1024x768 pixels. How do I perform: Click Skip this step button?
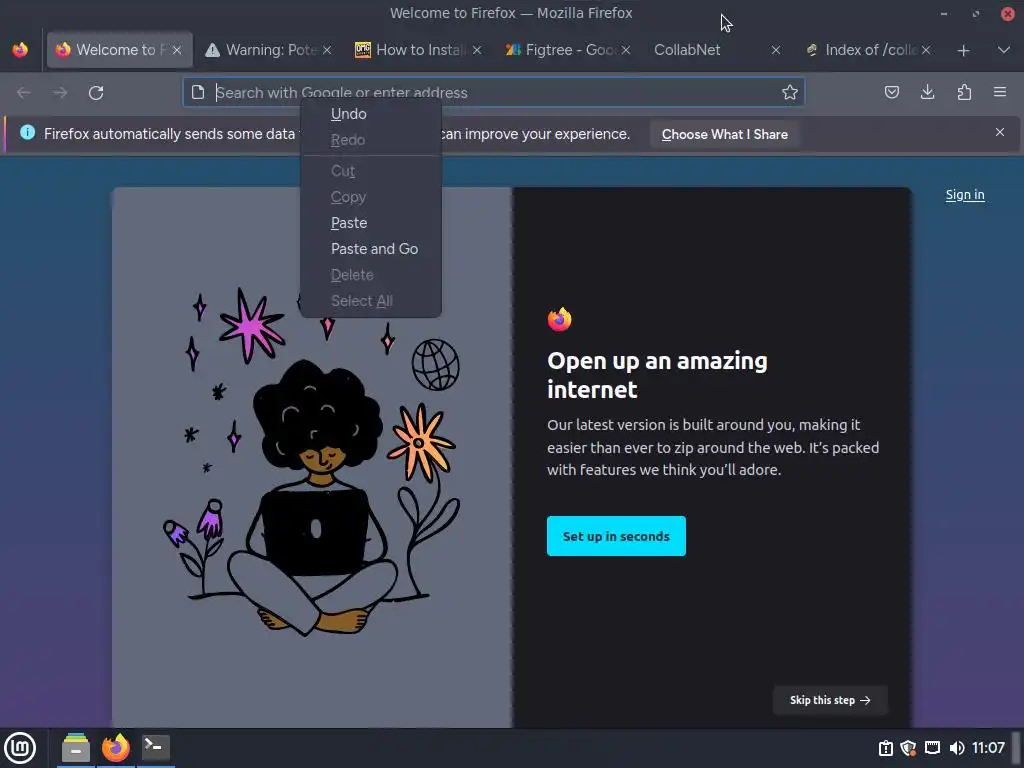click(830, 700)
